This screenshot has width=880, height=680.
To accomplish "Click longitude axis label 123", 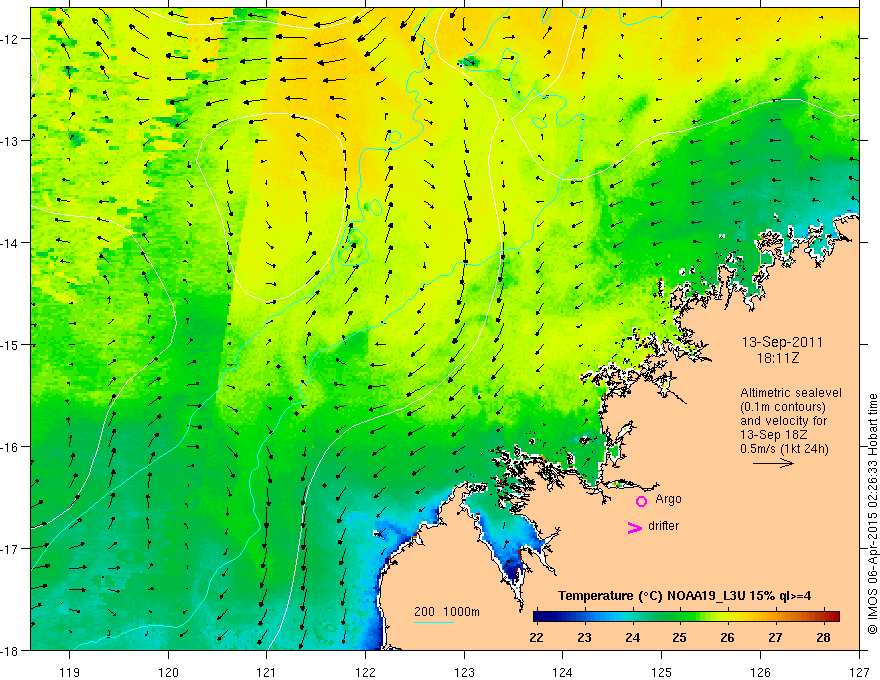I will [464, 672].
